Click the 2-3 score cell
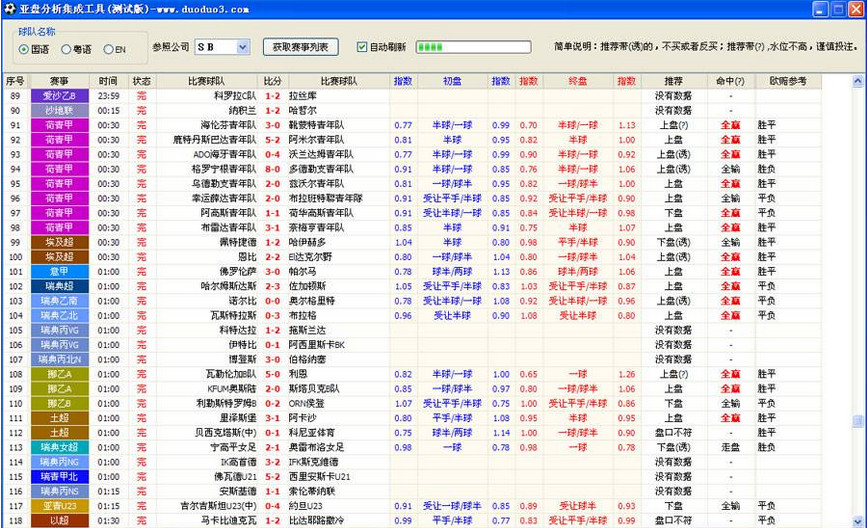867x528 pixels. point(273,286)
